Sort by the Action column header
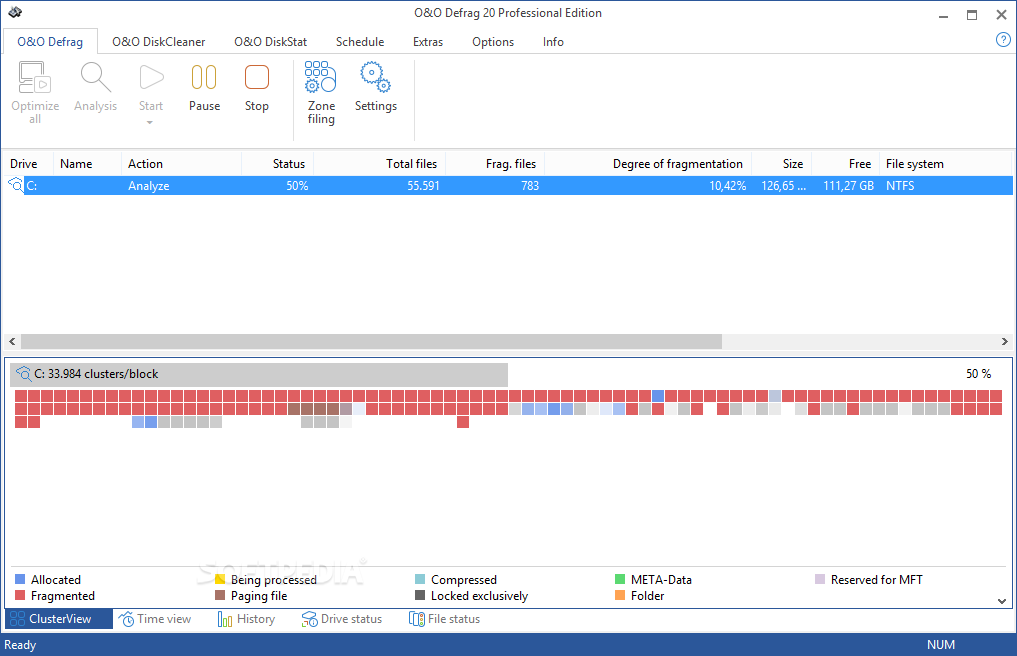 181,164
